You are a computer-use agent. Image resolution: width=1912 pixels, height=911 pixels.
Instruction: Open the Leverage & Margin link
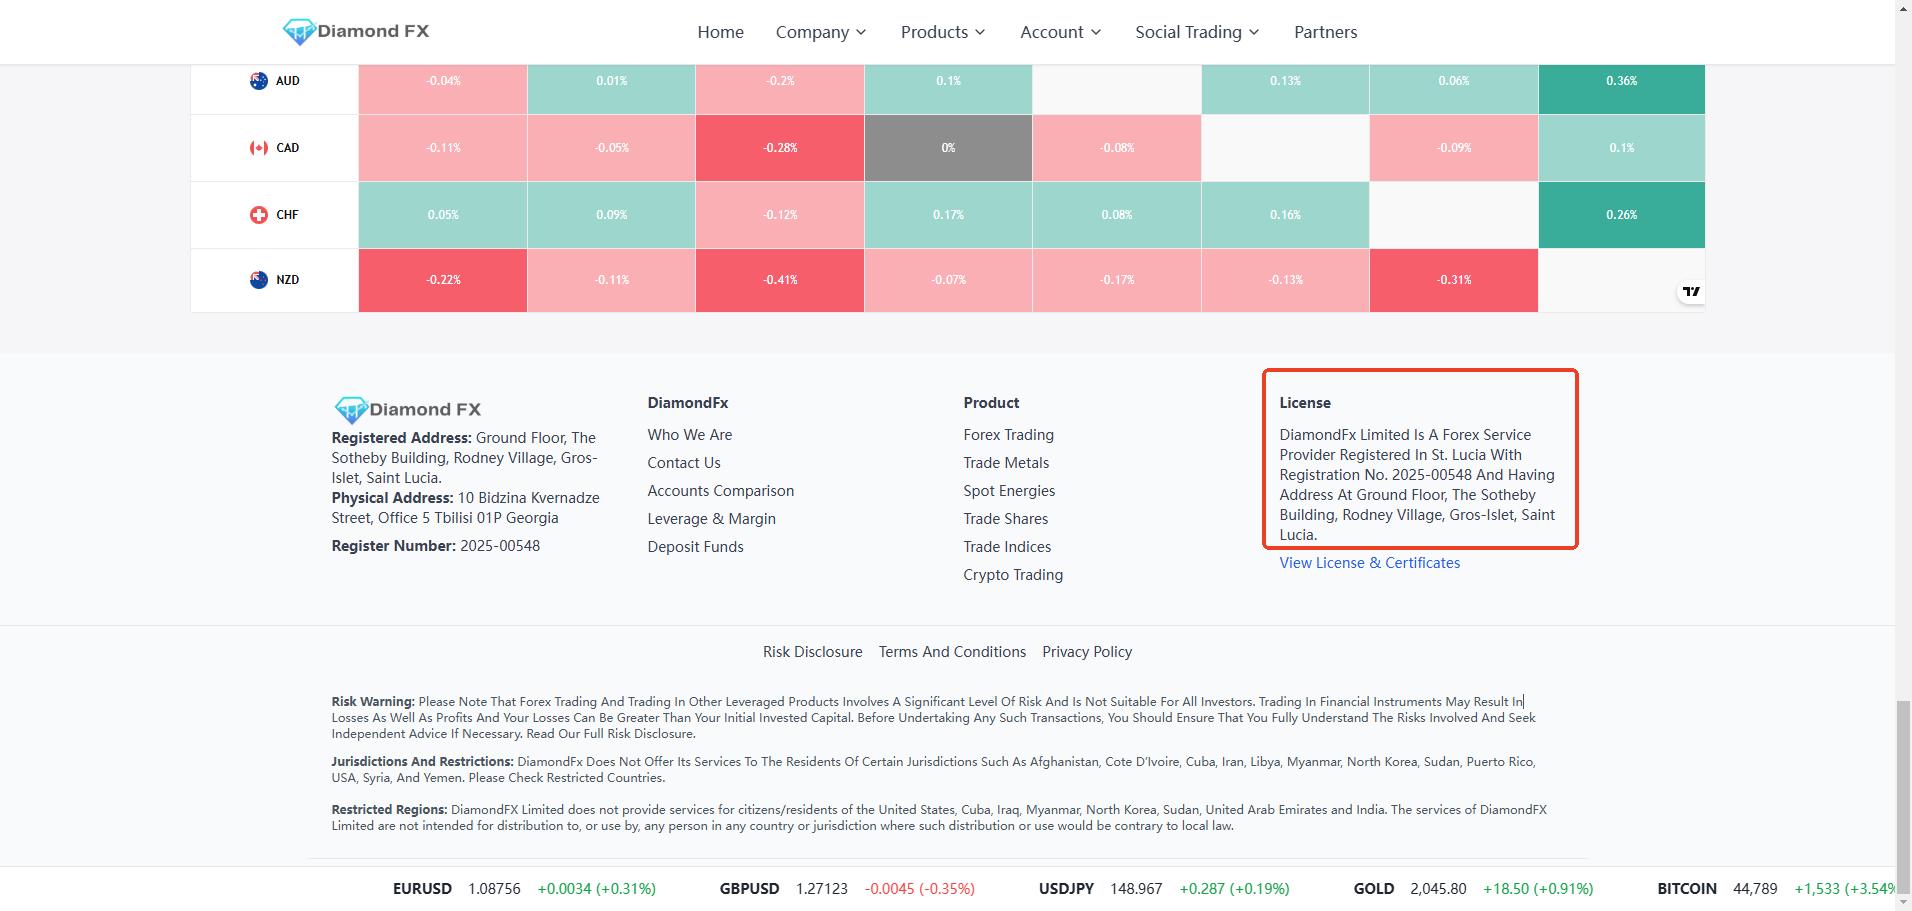pos(711,519)
